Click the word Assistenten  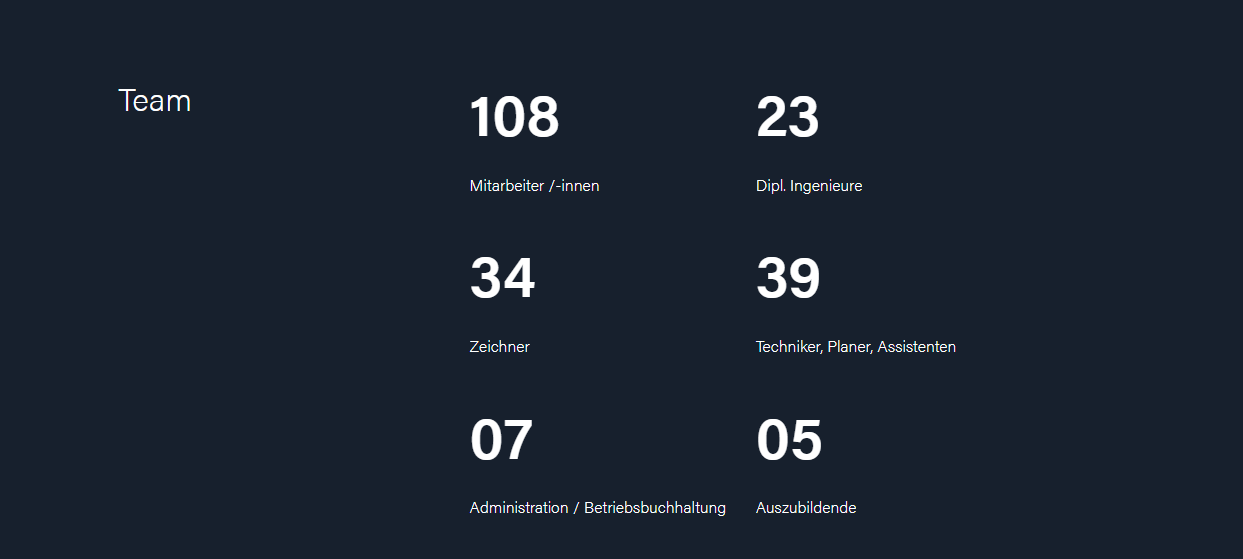click(x=917, y=347)
